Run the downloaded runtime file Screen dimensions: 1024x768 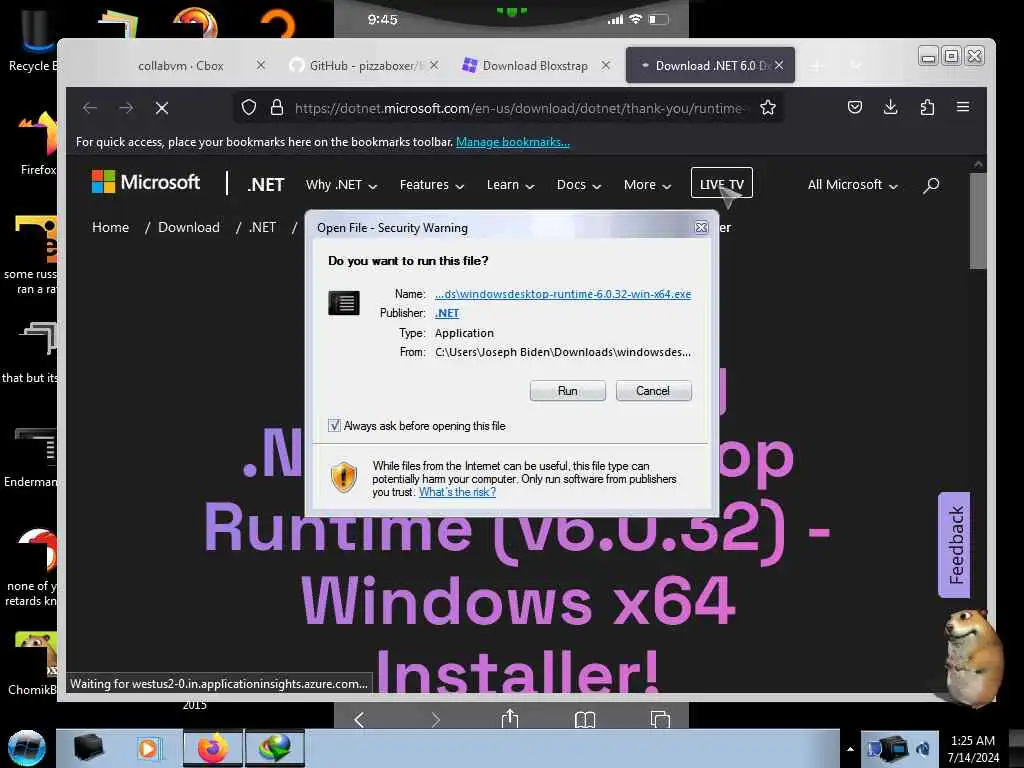click(x=568, y=391)
